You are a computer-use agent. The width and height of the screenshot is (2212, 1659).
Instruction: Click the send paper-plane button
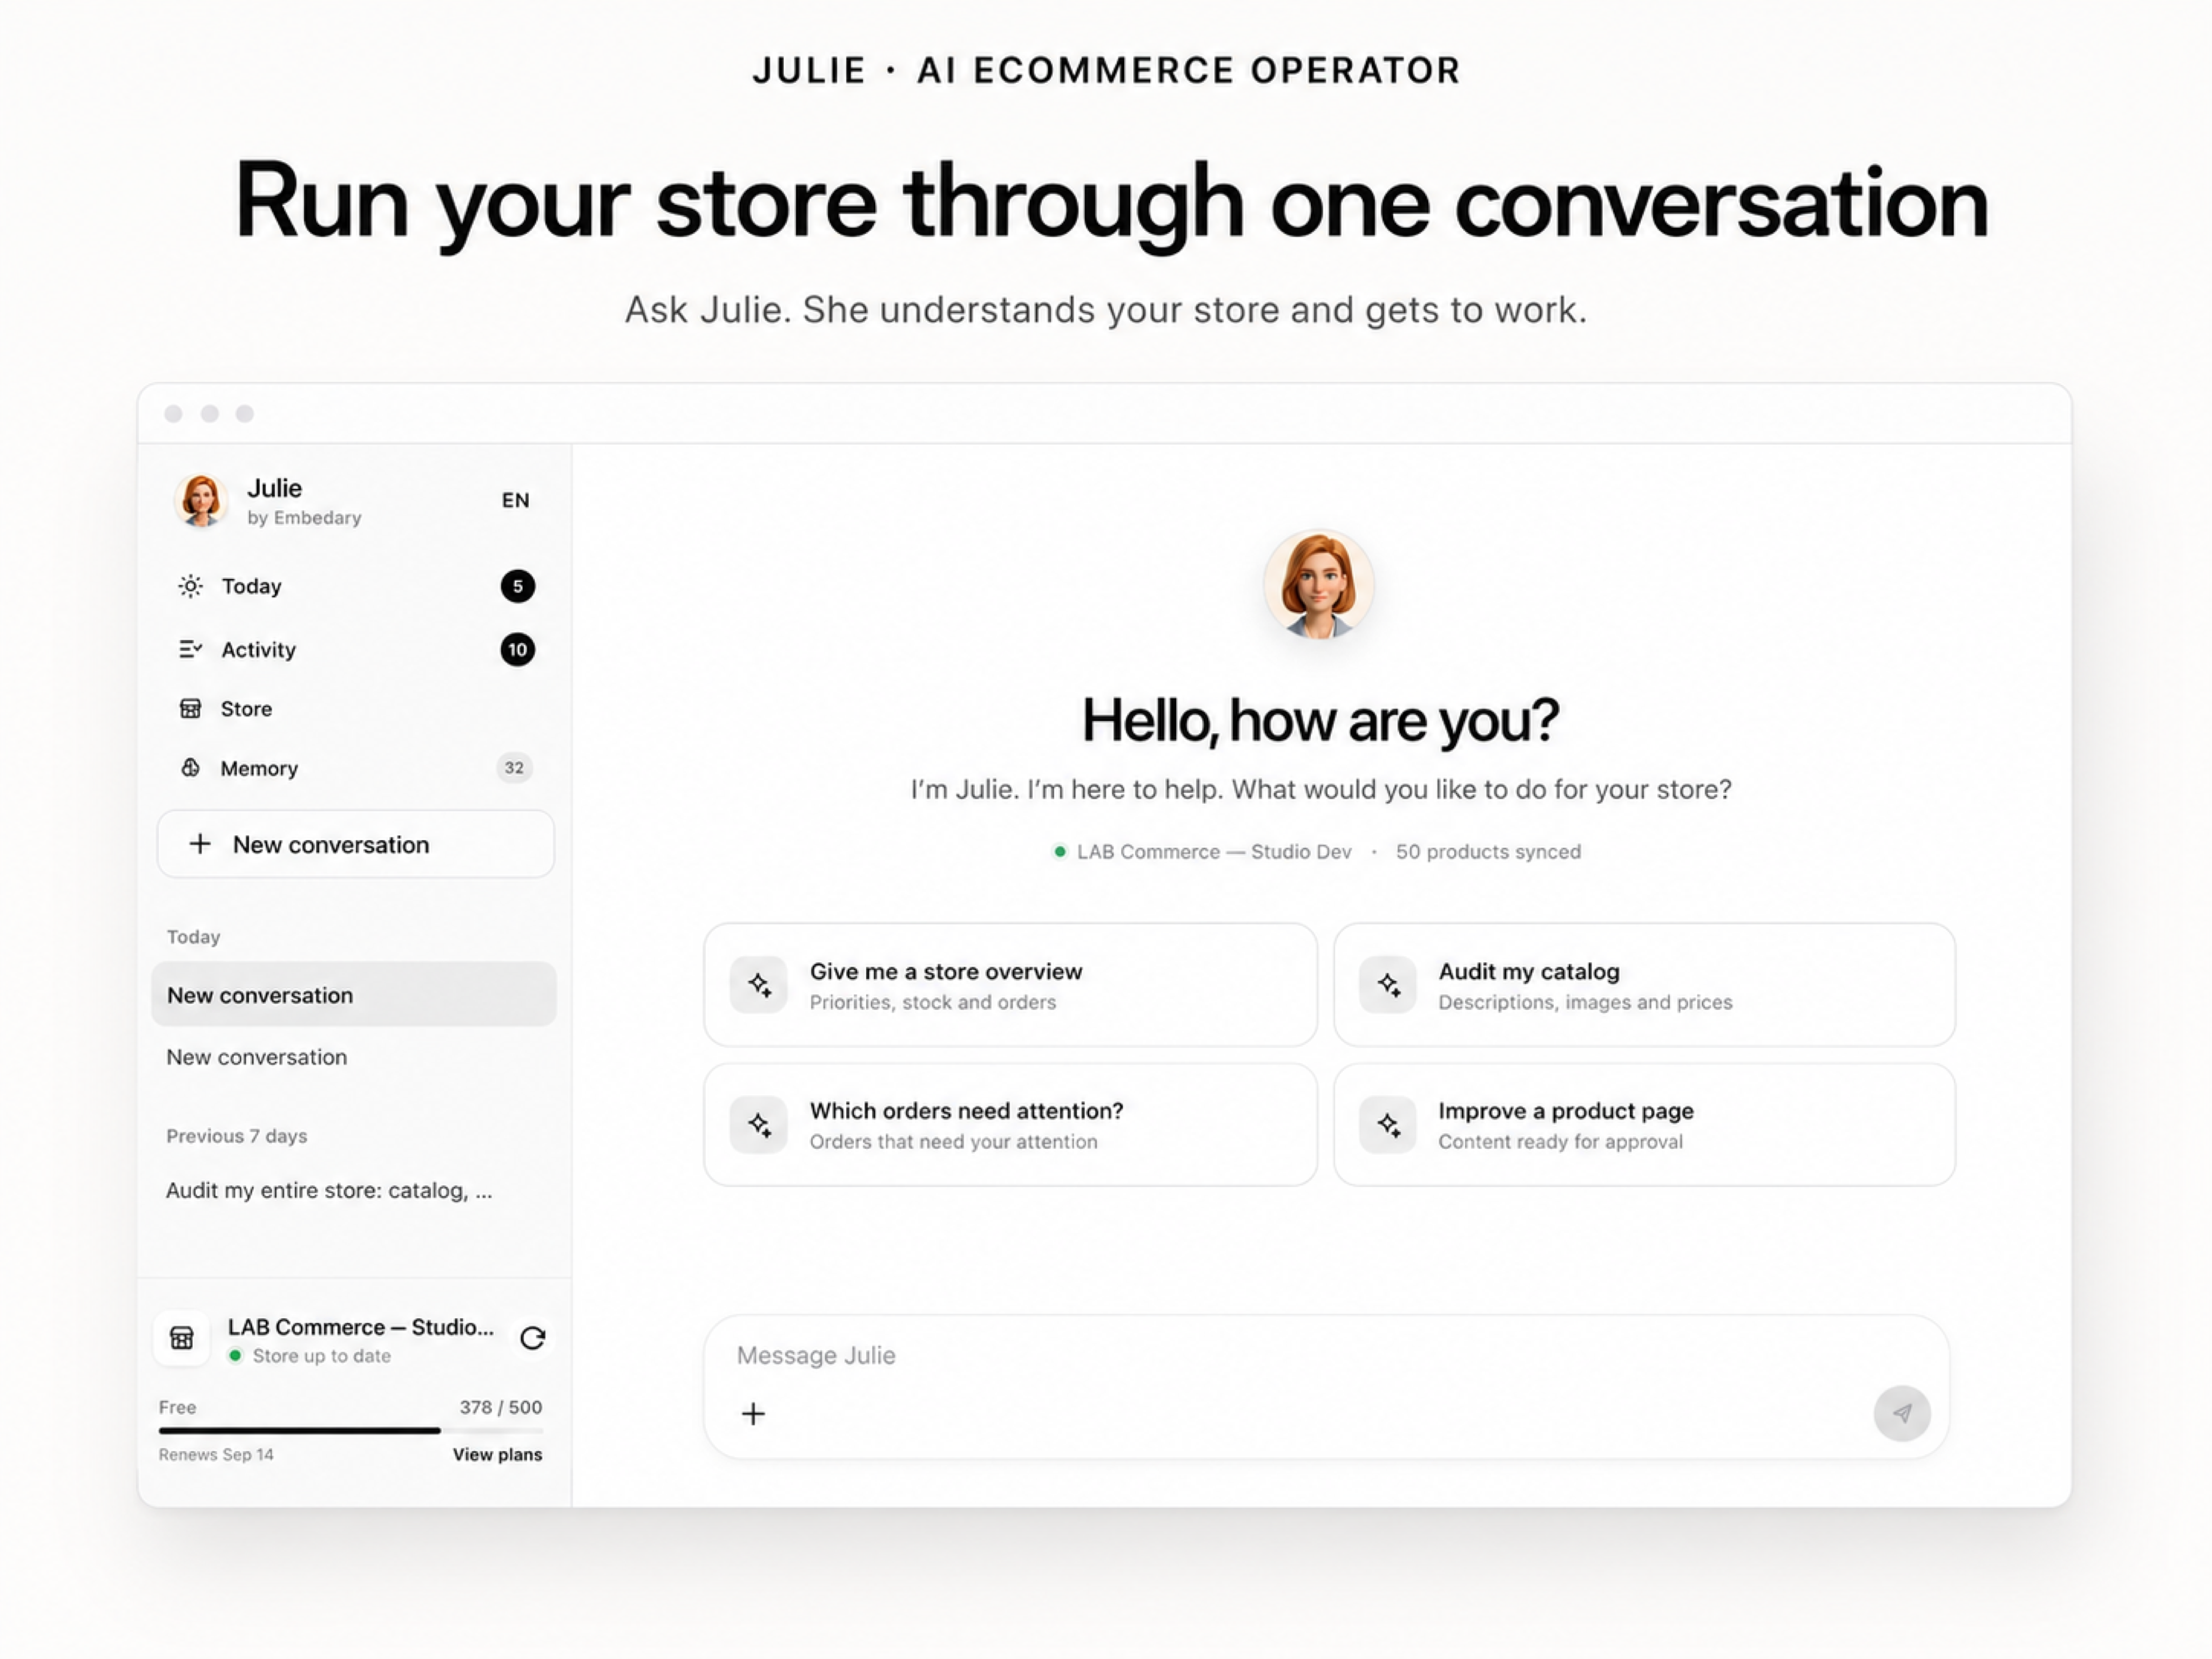(1902, 1413)
